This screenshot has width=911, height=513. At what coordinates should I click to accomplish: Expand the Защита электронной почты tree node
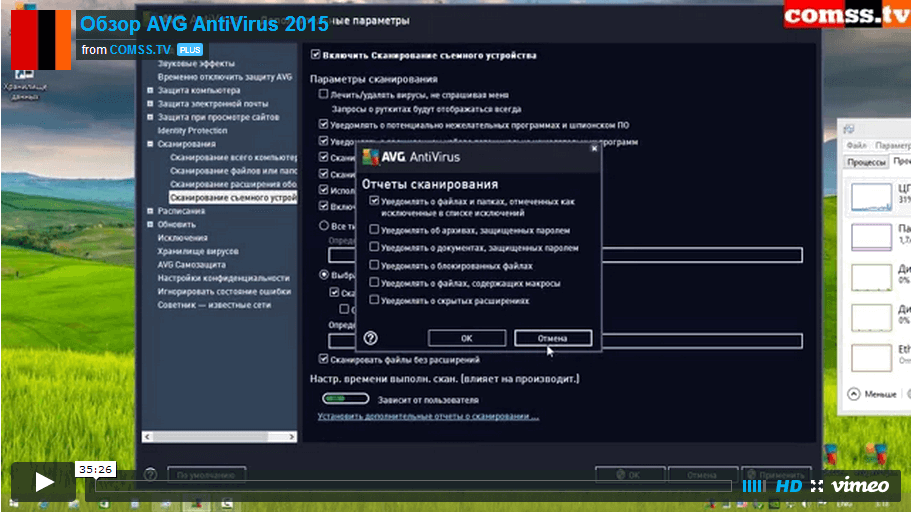[x=150, y=103]
